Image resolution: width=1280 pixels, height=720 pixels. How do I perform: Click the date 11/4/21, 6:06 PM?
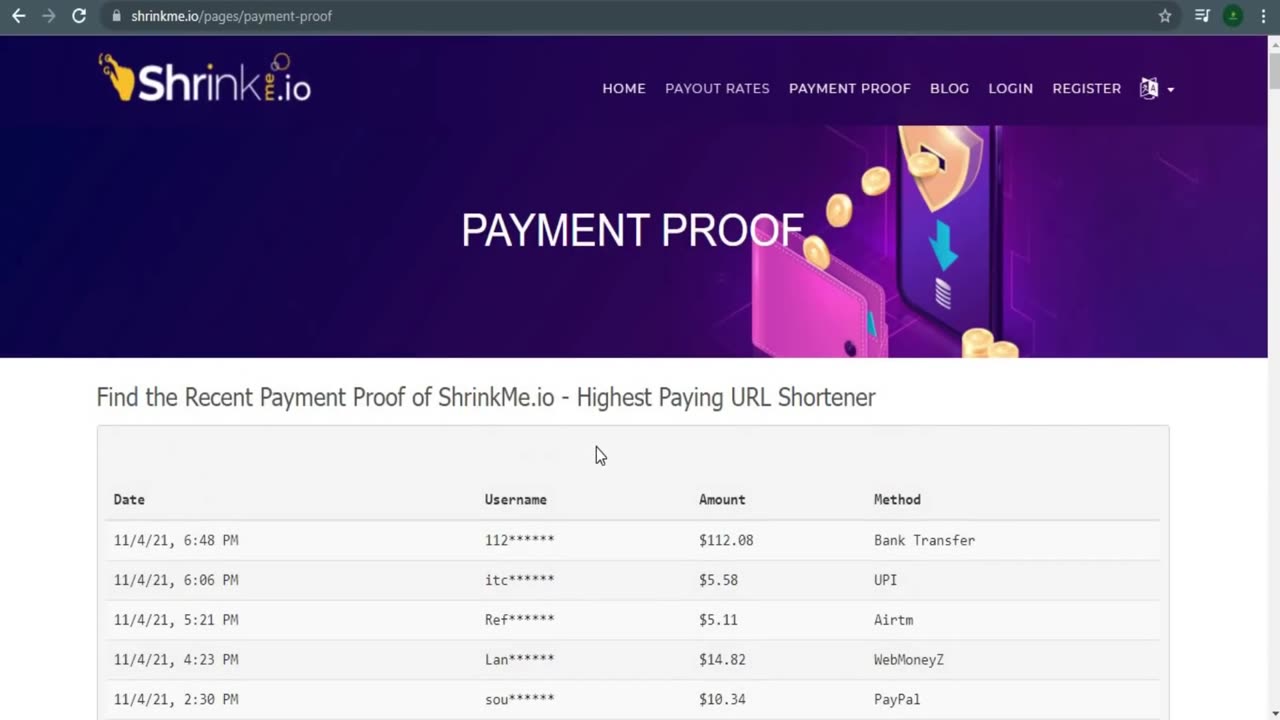click(176, 580)
